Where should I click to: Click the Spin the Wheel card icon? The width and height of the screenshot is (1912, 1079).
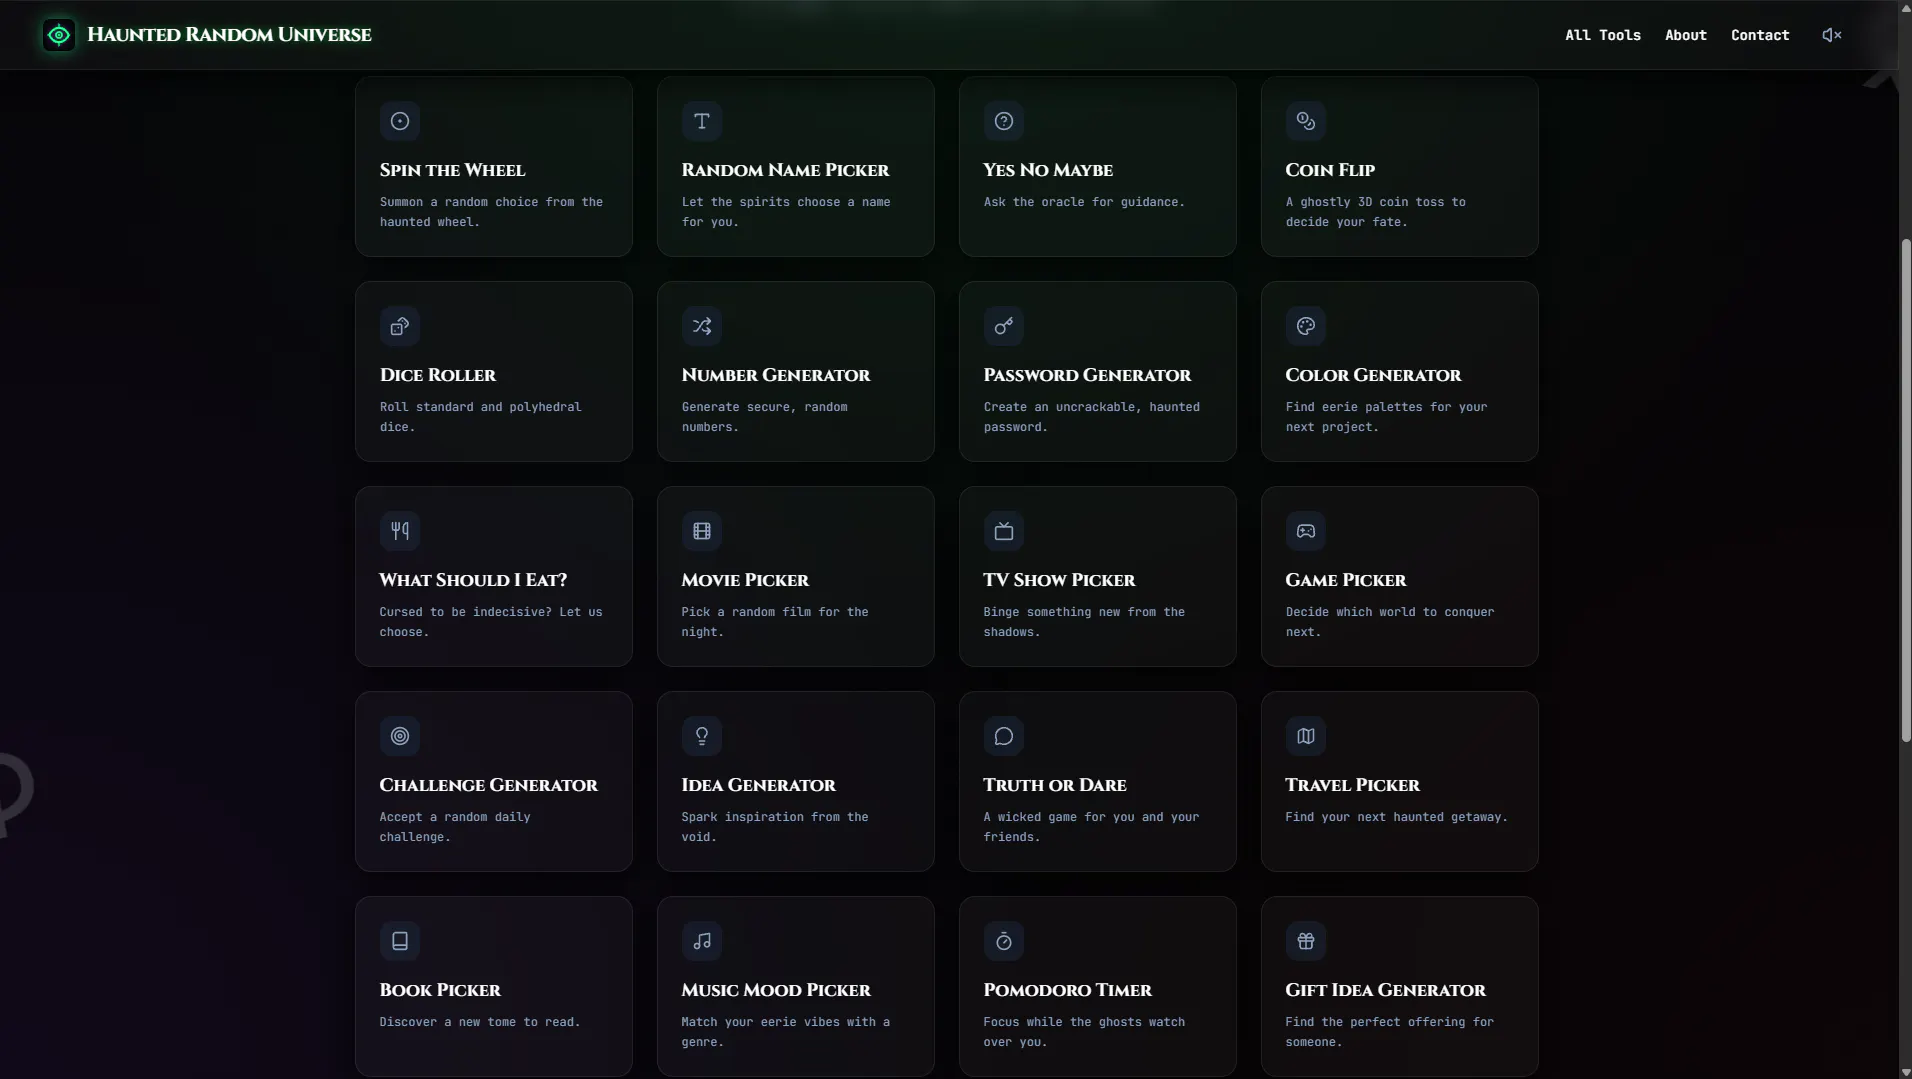(400, 121)
